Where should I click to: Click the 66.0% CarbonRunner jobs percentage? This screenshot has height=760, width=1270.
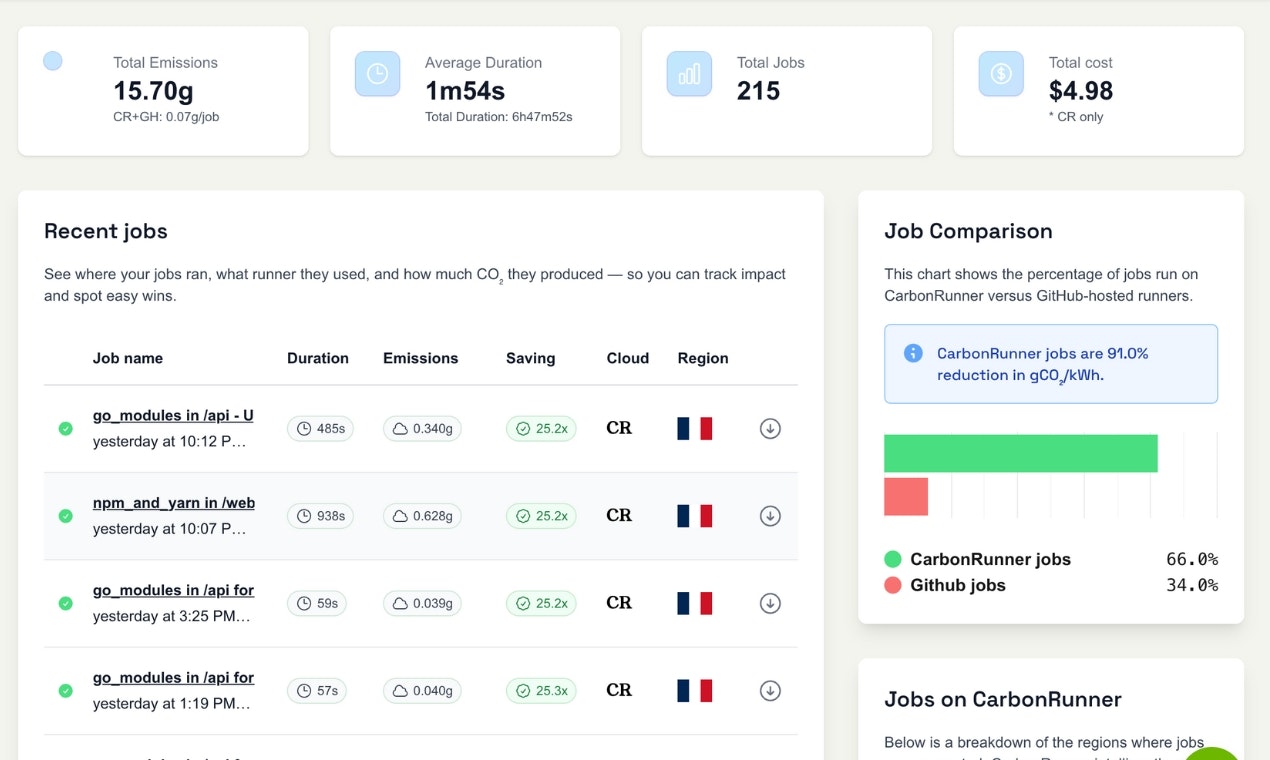[1192, 559]
